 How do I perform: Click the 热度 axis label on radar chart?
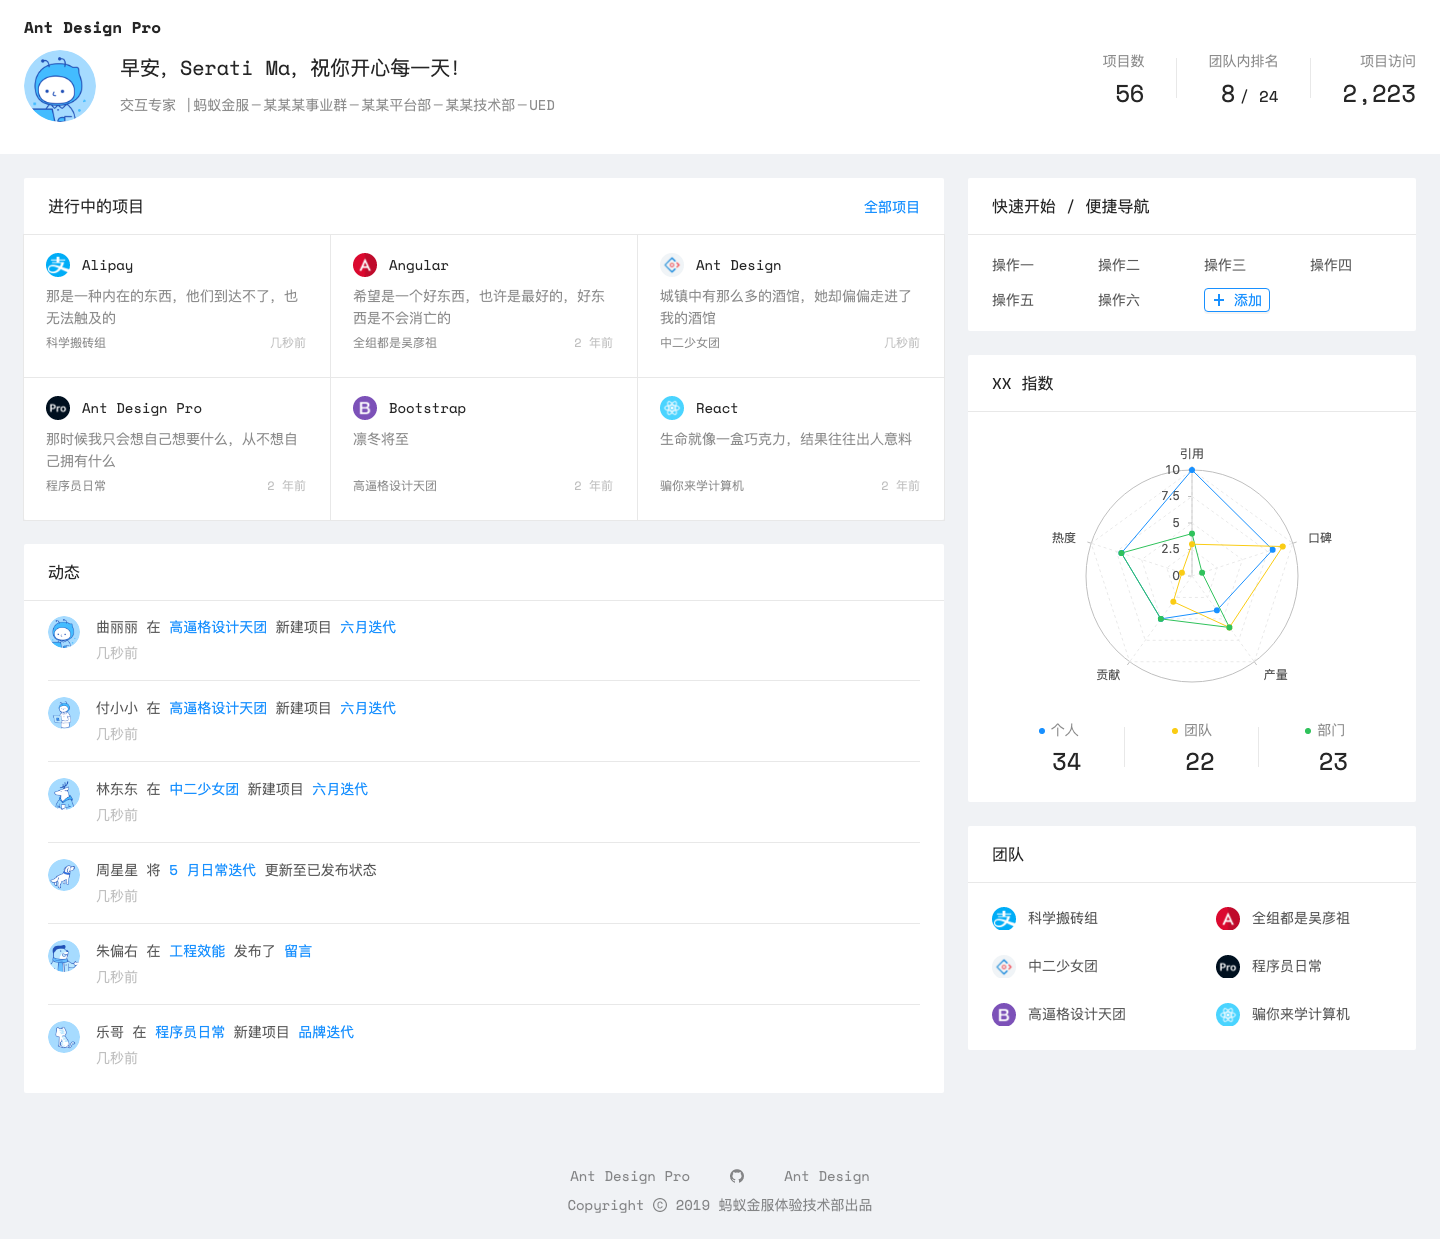[x=1064, y=538]
